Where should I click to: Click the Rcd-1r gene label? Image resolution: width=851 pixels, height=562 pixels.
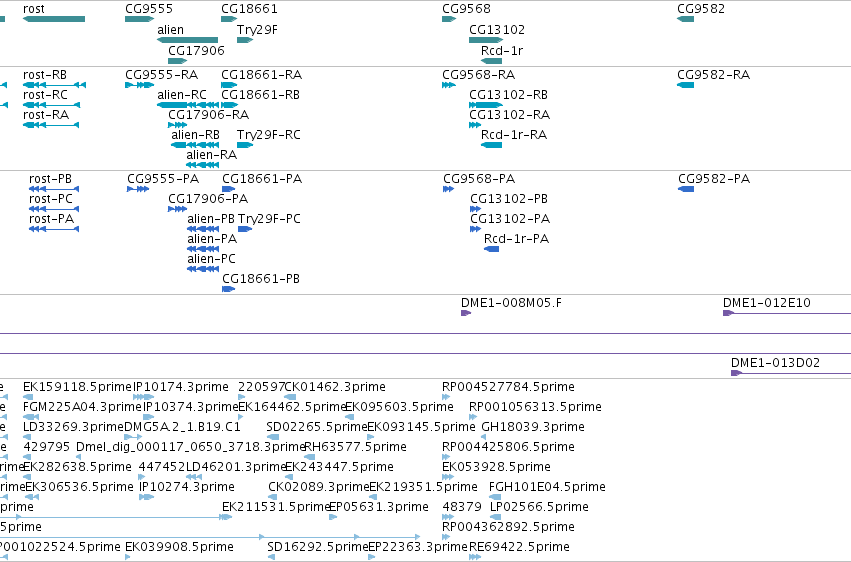[x=502, y=50]
